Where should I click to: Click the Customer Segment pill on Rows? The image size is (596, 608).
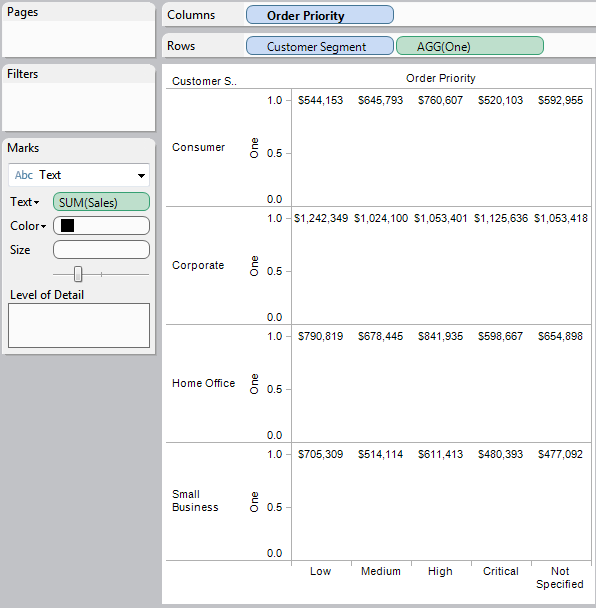tap(320, 46)
